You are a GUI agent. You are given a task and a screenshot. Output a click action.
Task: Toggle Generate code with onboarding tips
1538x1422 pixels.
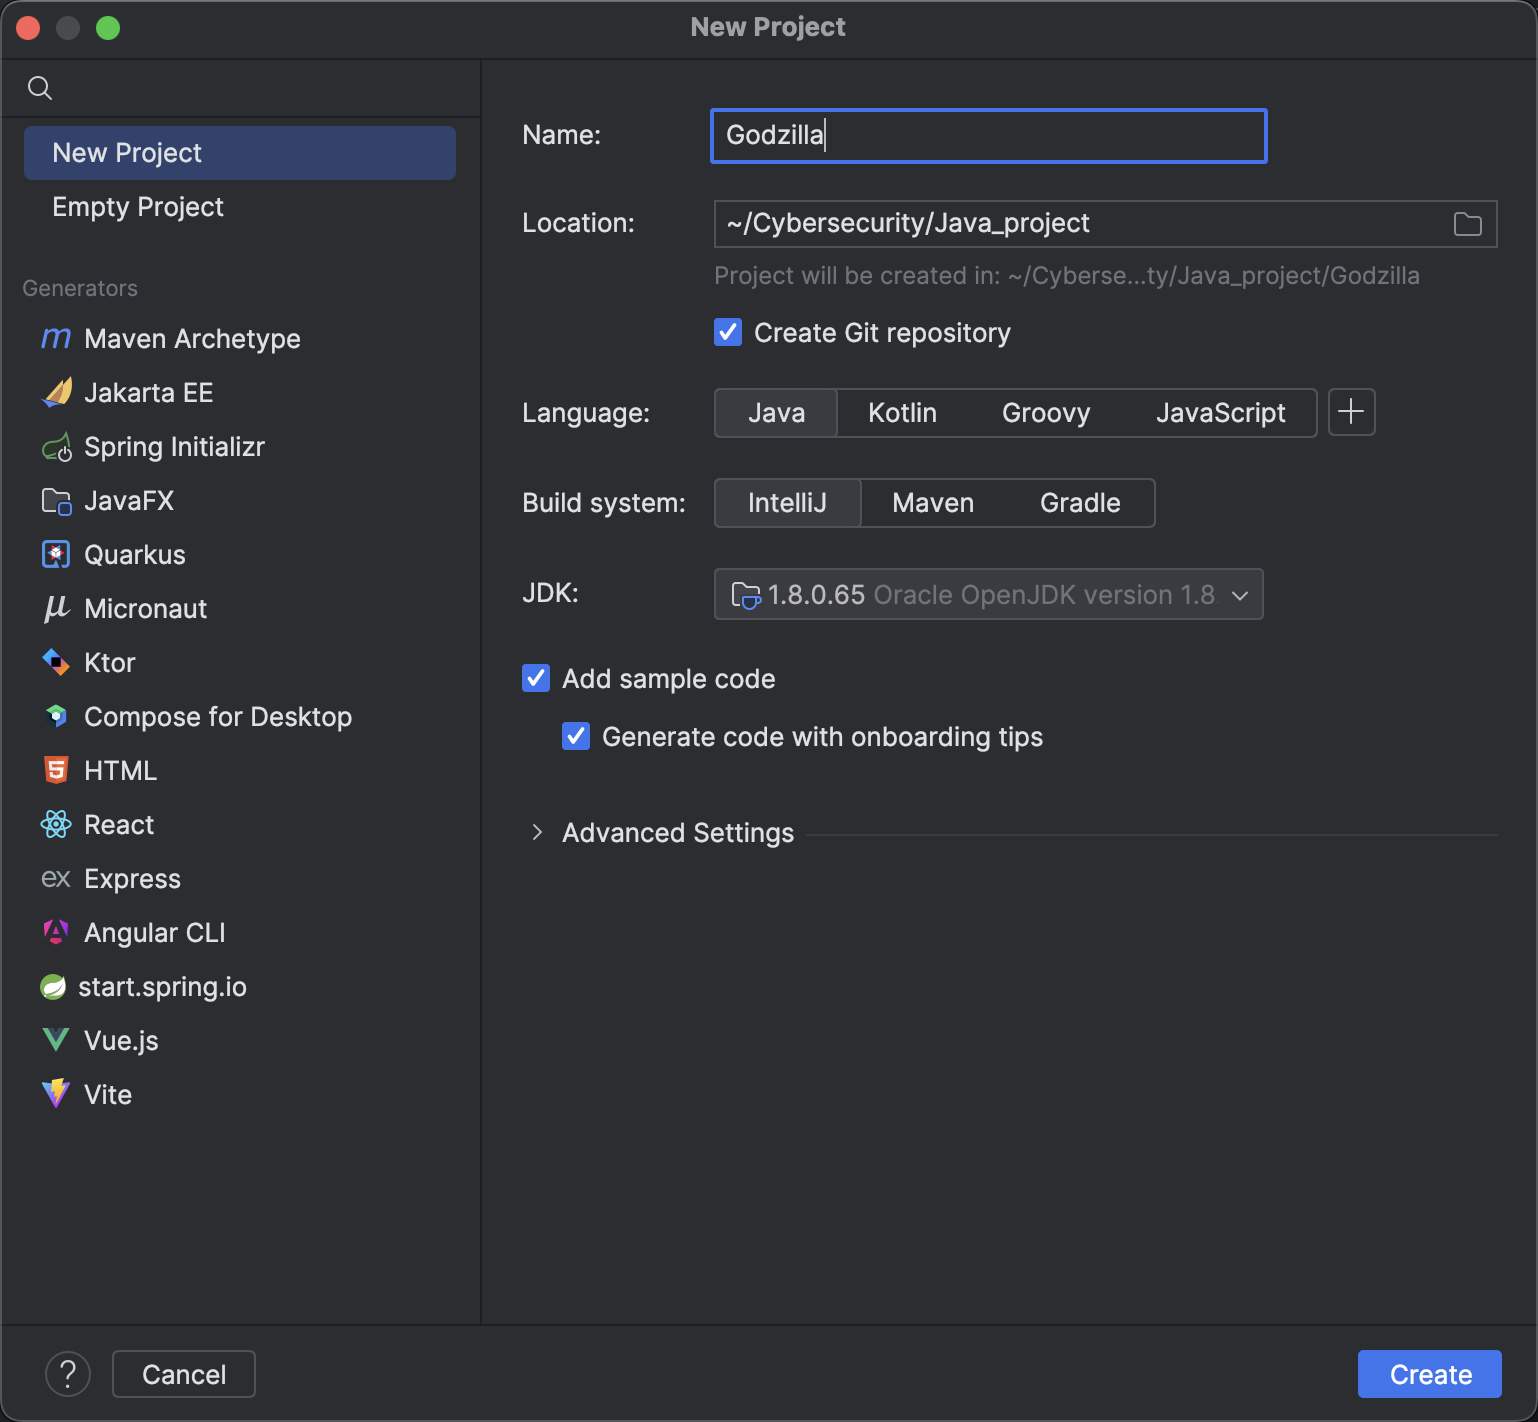(576, 737)
